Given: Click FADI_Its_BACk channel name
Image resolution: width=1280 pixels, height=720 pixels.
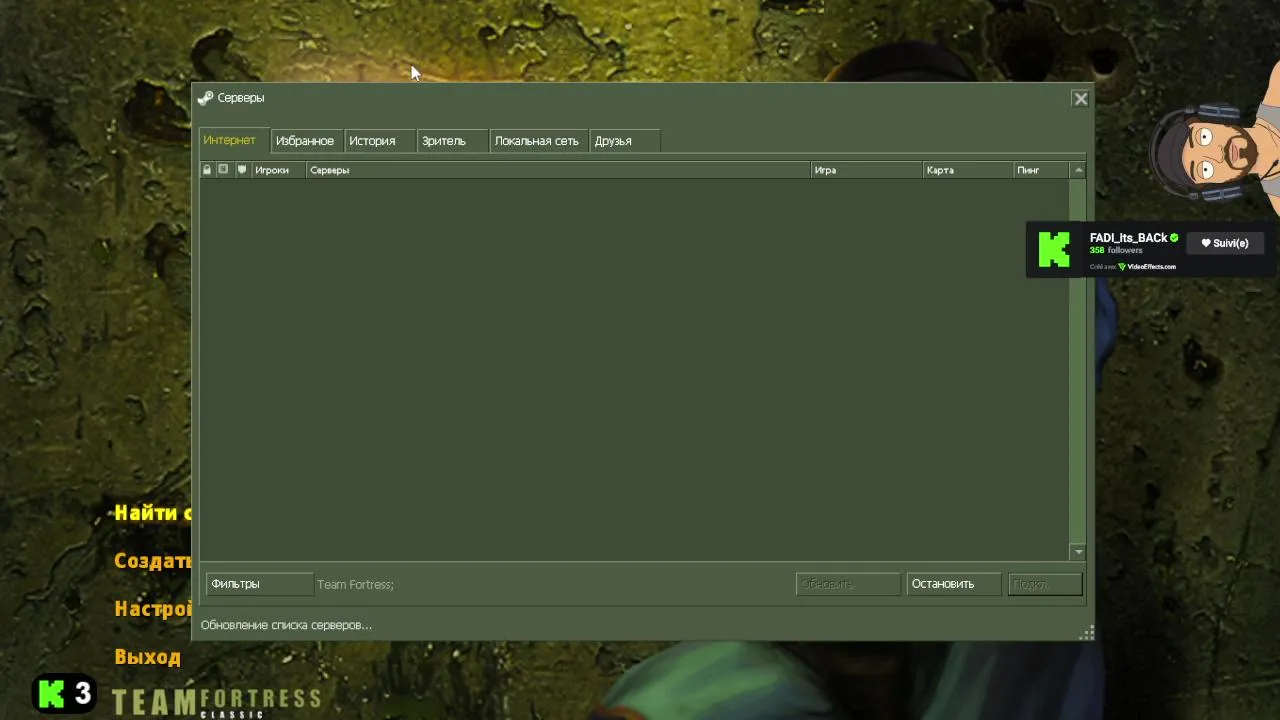Looking at the screenshot, I should click(x=1128, y=238).
